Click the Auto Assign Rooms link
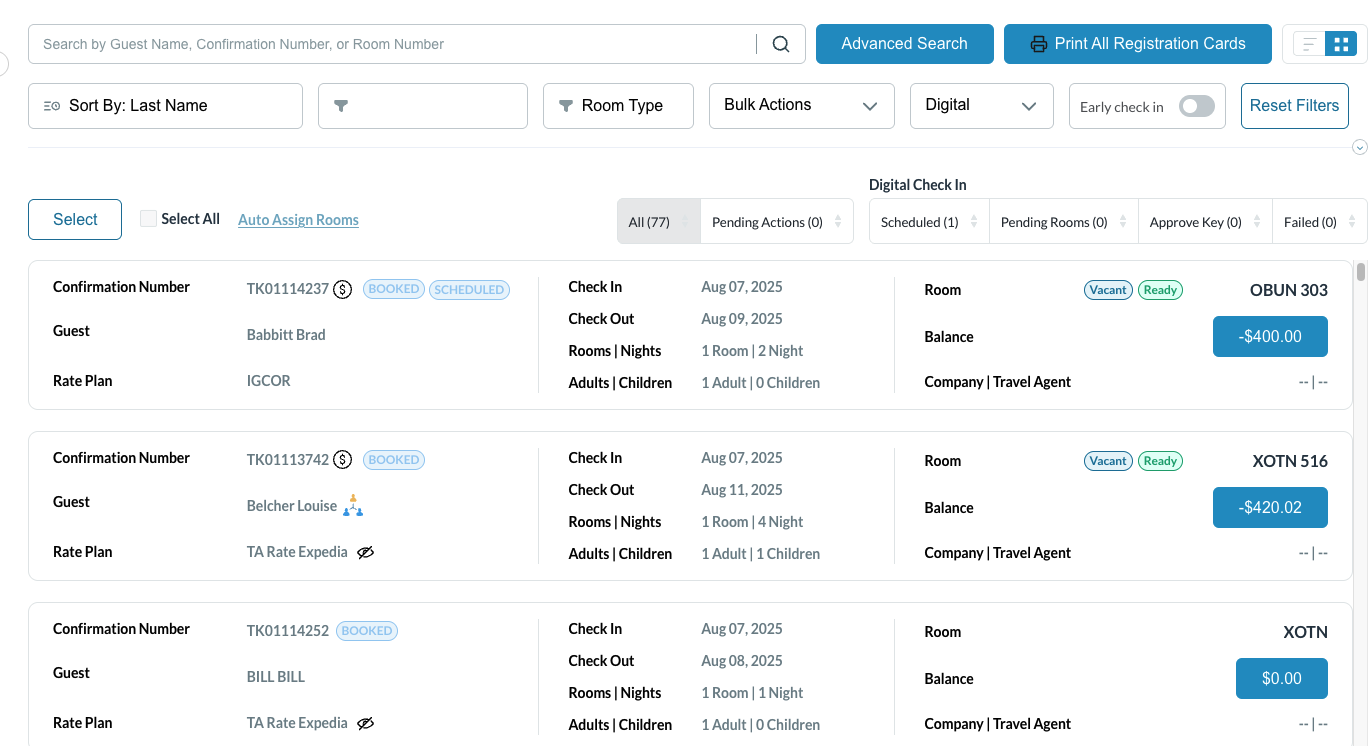1372x746 pixels. tap(298, 220)
